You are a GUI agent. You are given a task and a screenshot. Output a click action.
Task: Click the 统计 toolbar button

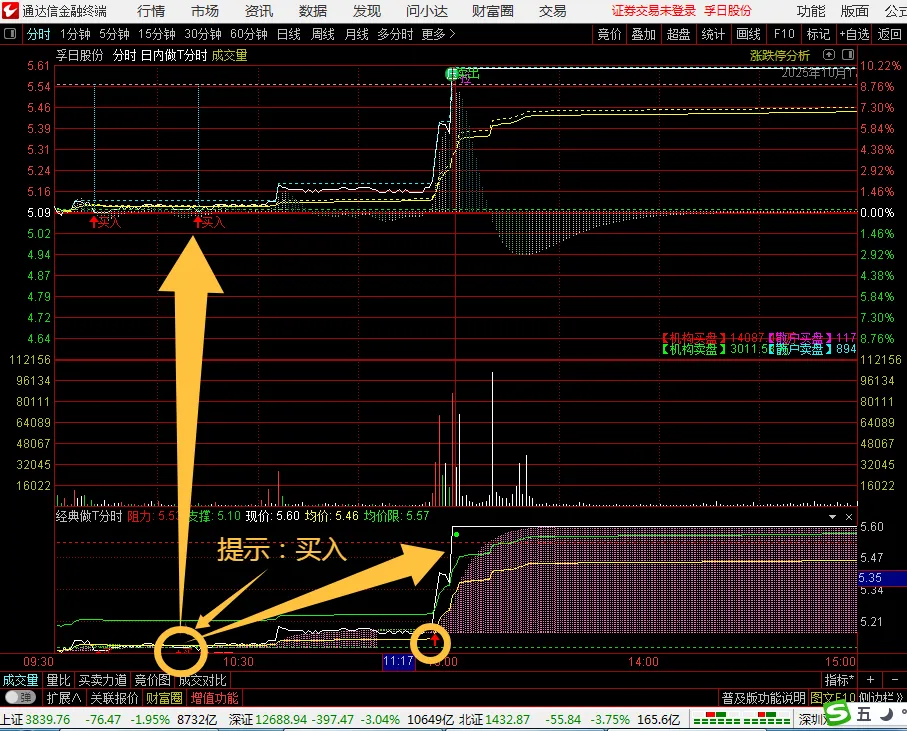click(713, 34)
